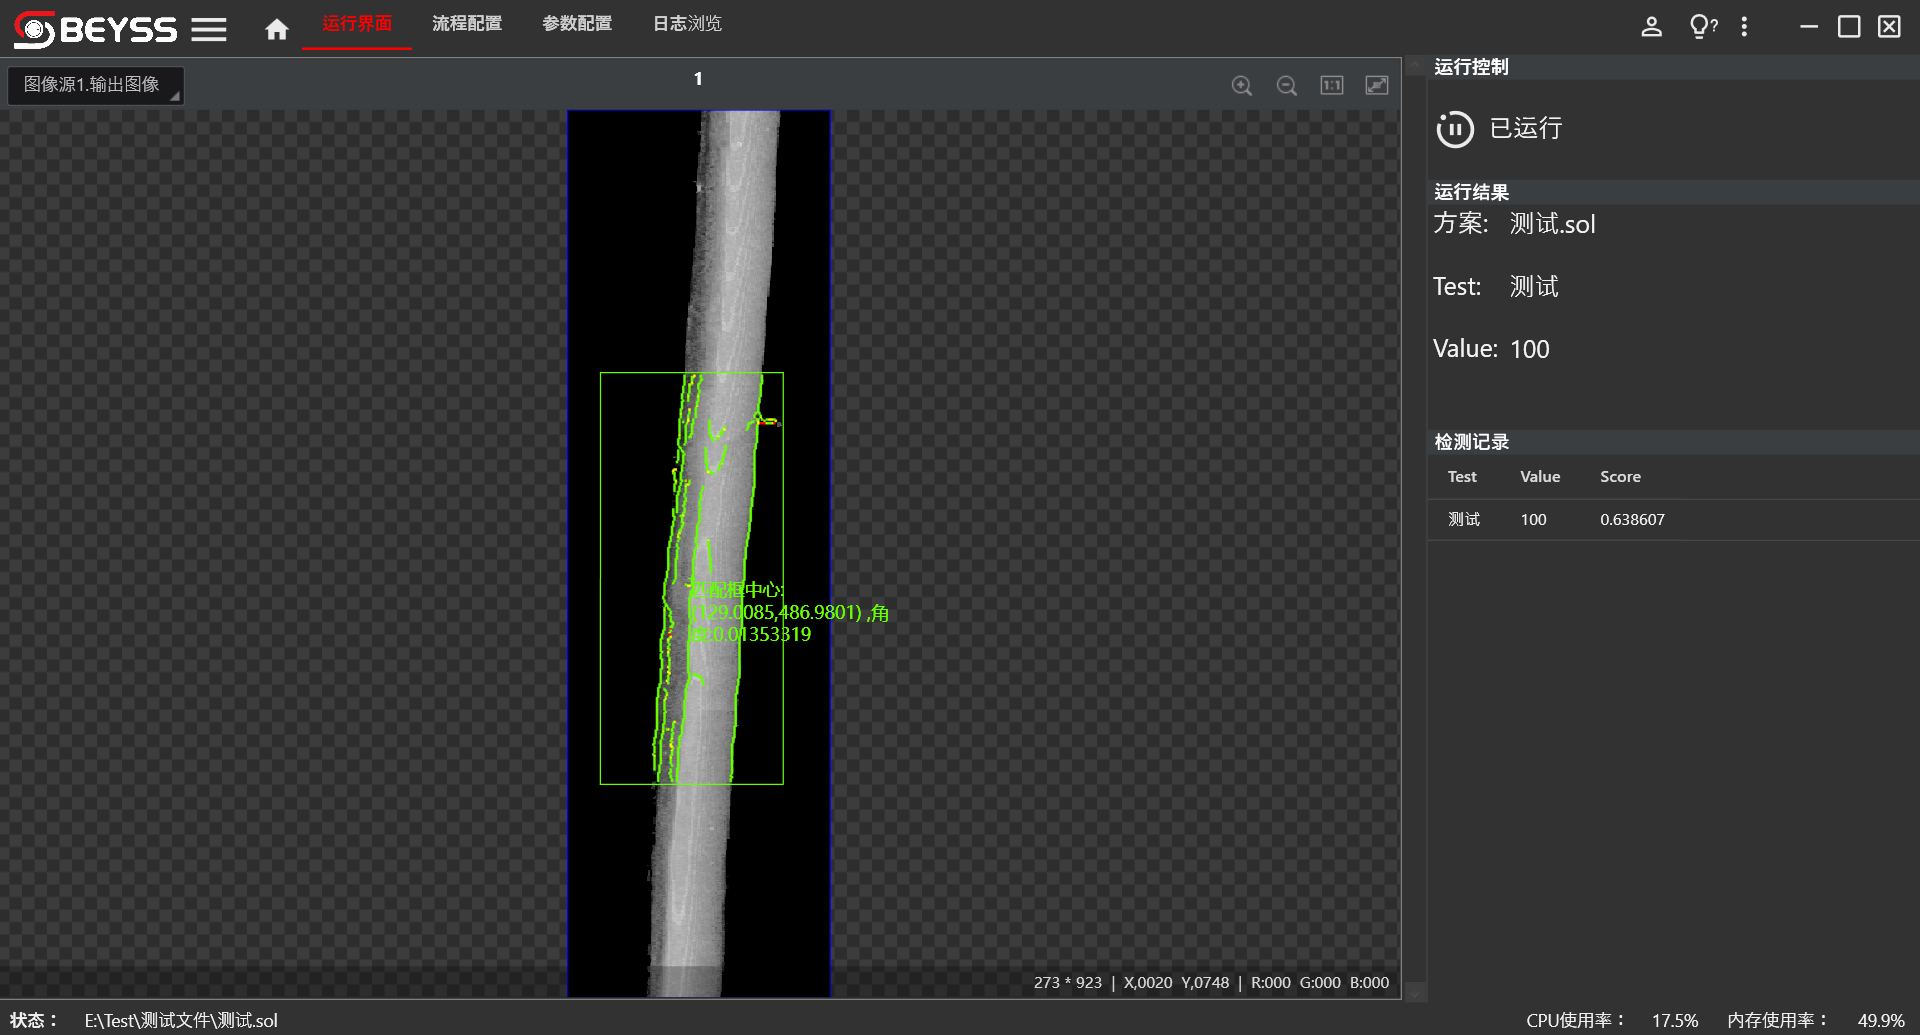1920x1035 pixels.
Task: Open the user account icon
Action: coord(1651,27)
